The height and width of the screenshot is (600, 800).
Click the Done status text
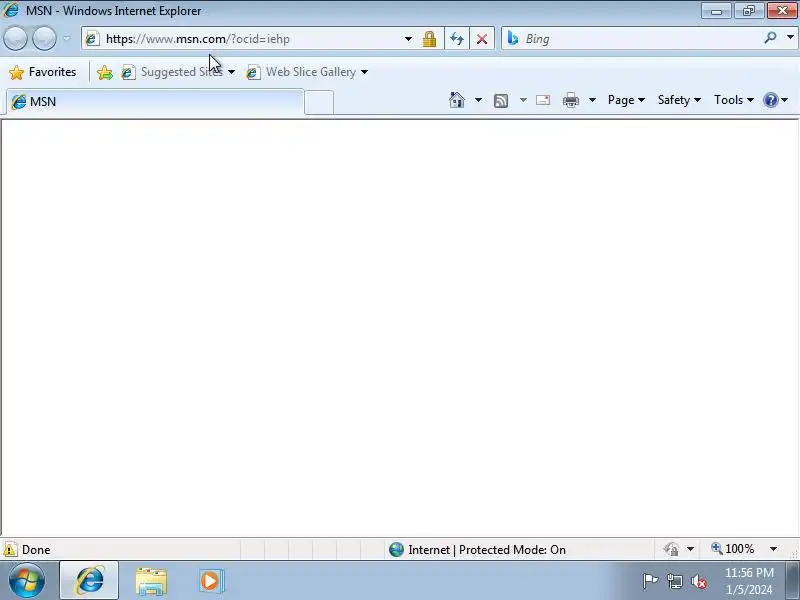pos(36,550)
